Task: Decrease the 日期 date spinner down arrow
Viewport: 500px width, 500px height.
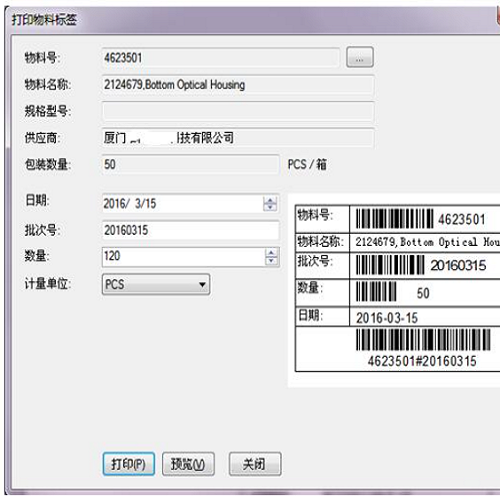Action: tap(270, 207)
